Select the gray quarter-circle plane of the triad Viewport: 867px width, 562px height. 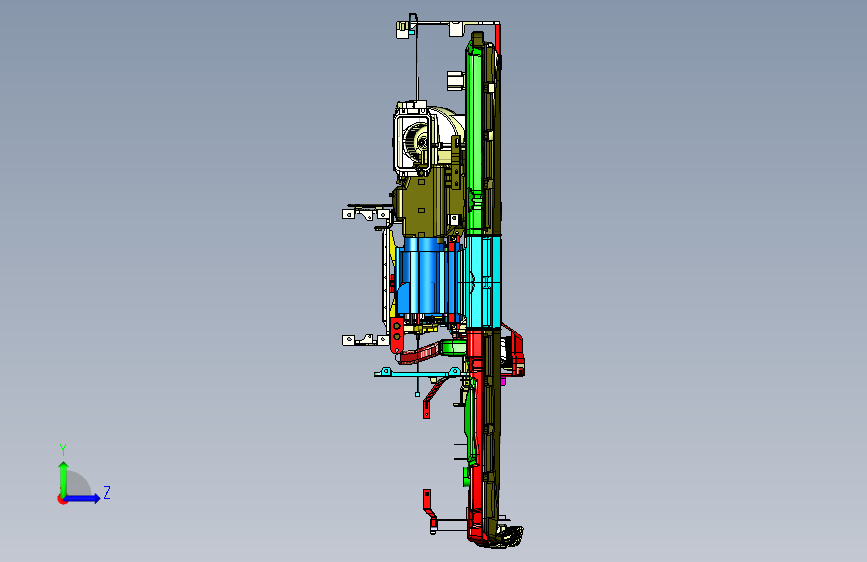point(78,484)
